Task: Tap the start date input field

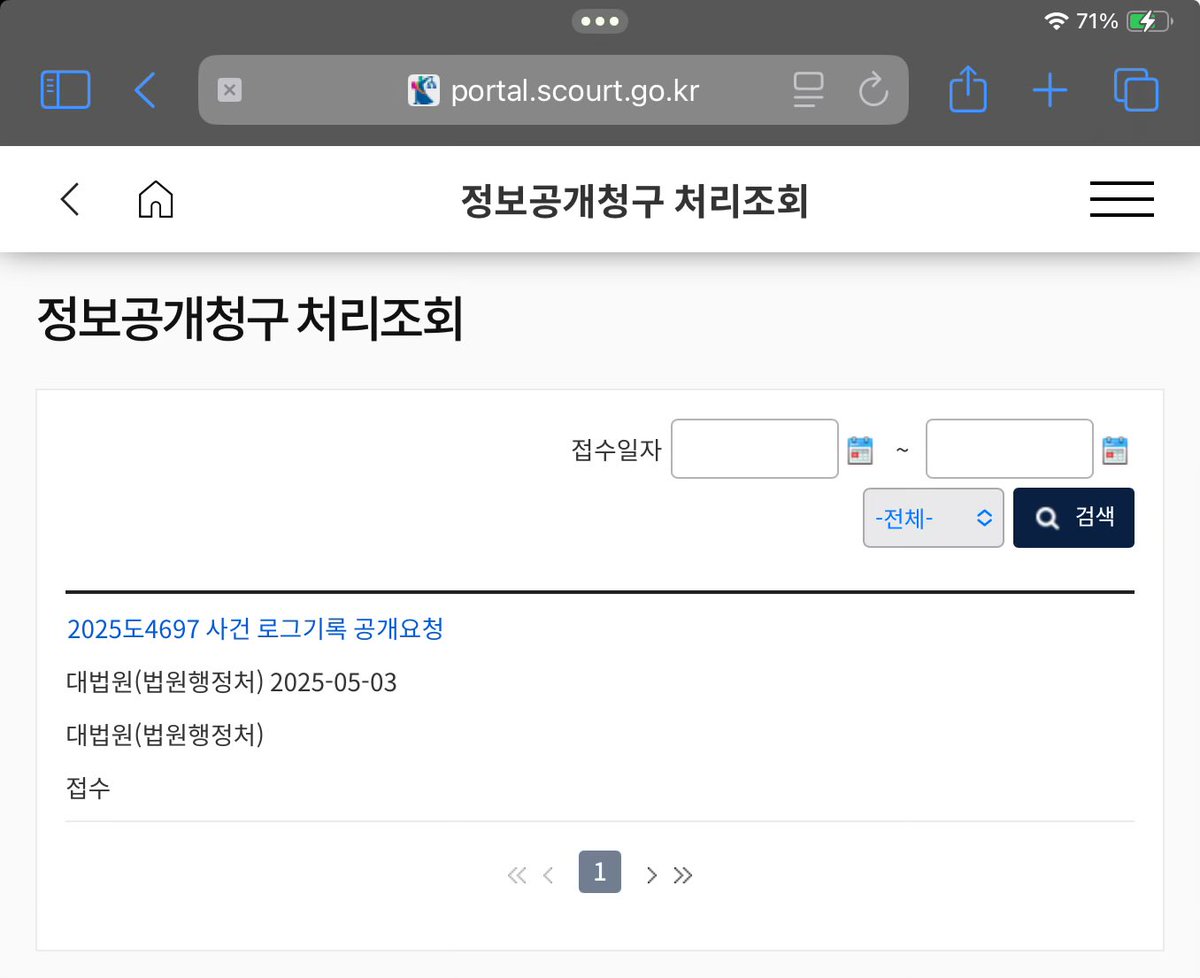Action: click(754, 449)
